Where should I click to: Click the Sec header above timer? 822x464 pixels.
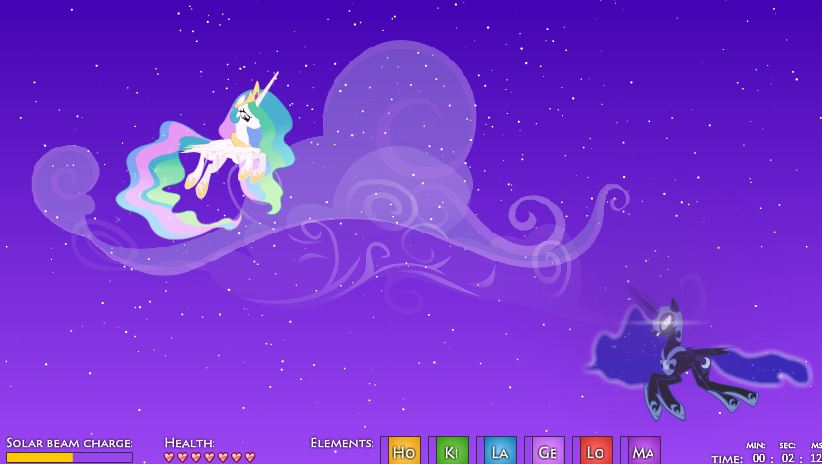click(787, 445)
